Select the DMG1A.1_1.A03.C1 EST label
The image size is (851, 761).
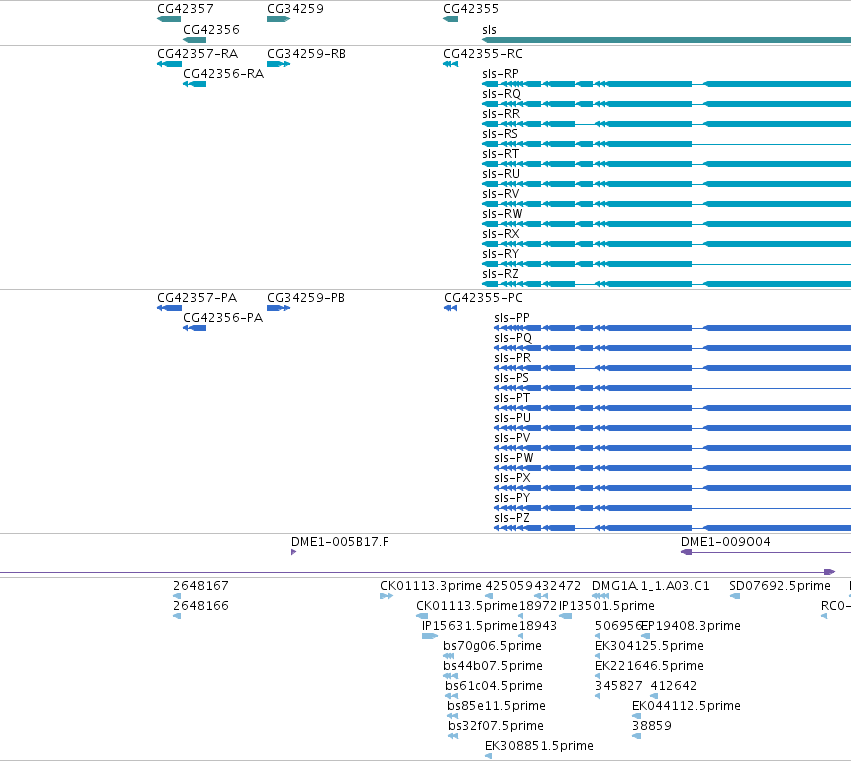[x=651, y=586]
